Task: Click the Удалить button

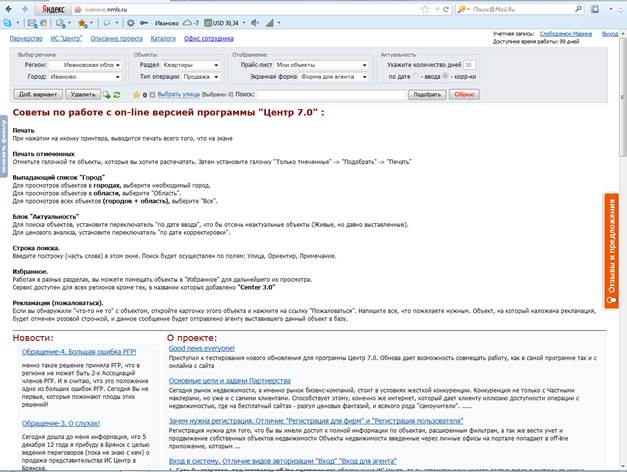Action: point(83,94)
